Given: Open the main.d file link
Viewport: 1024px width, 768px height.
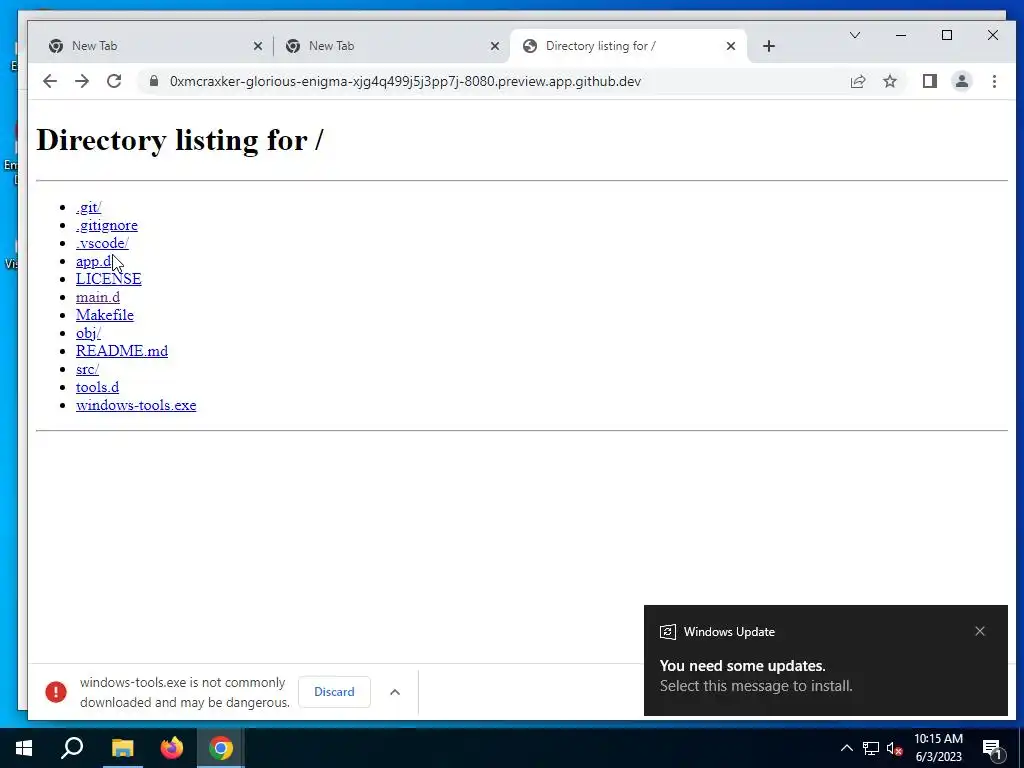Looking at the screenshot, I should click(98, 297).
